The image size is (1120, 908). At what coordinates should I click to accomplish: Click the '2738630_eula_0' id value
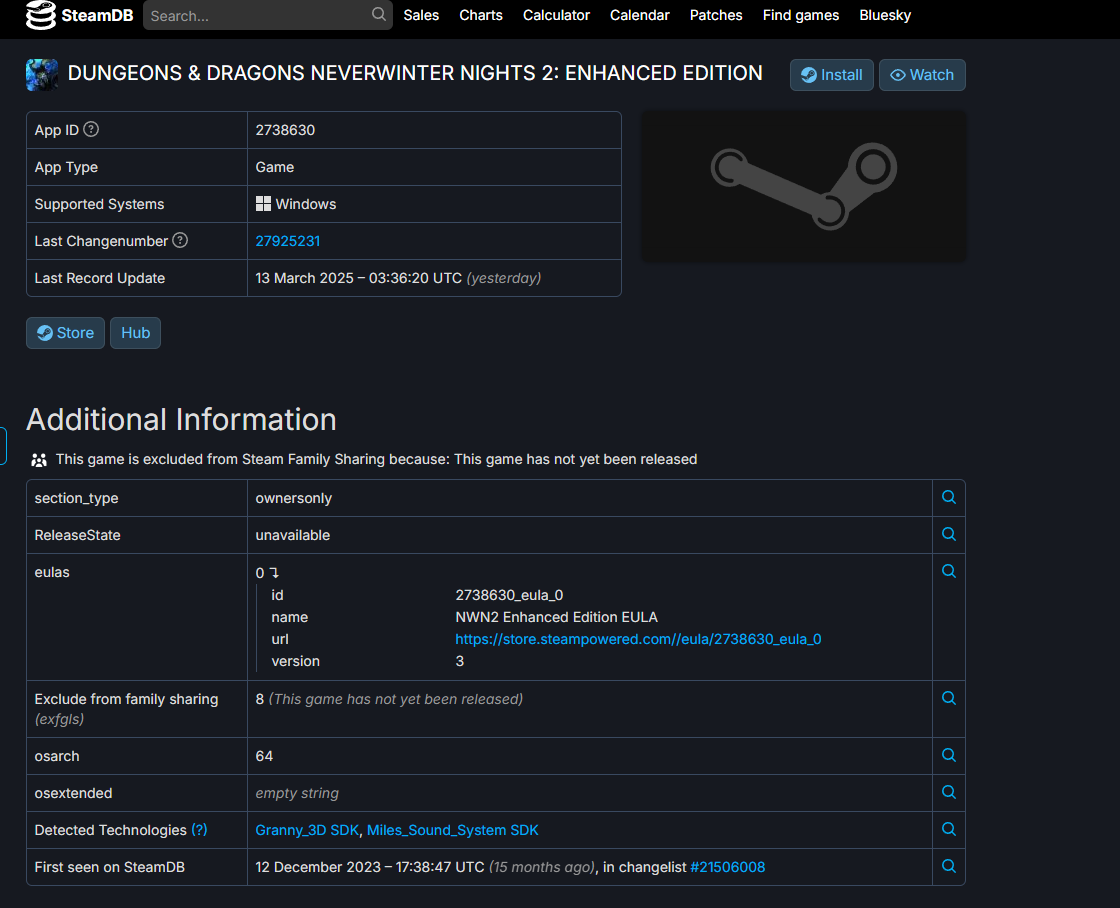509,595
